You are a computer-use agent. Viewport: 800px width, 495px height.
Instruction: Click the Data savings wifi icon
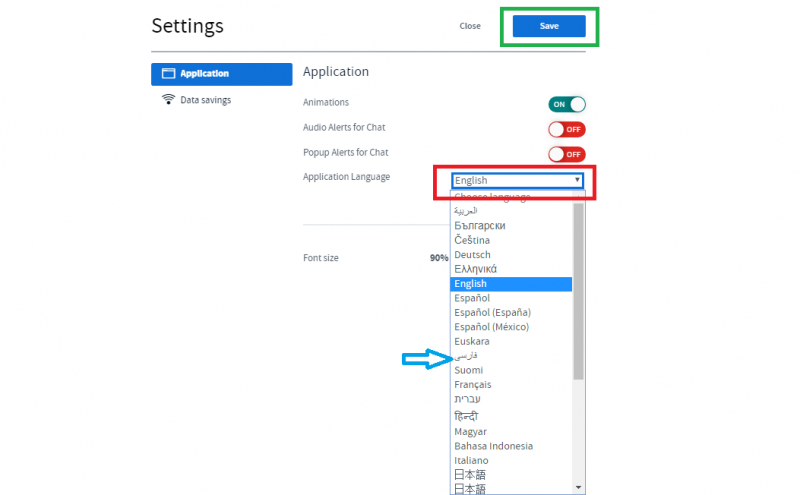(x=168, y=100)
